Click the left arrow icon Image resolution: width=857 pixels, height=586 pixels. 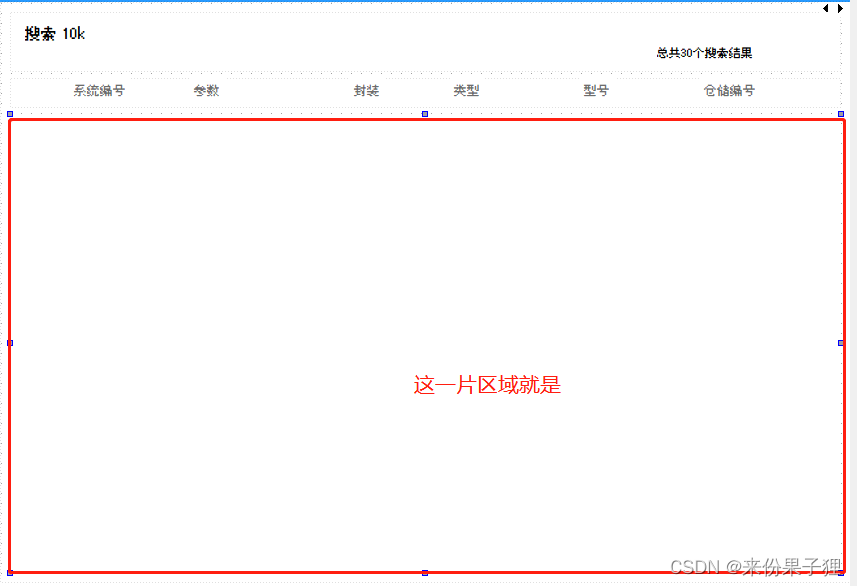(x=824, y=8)
